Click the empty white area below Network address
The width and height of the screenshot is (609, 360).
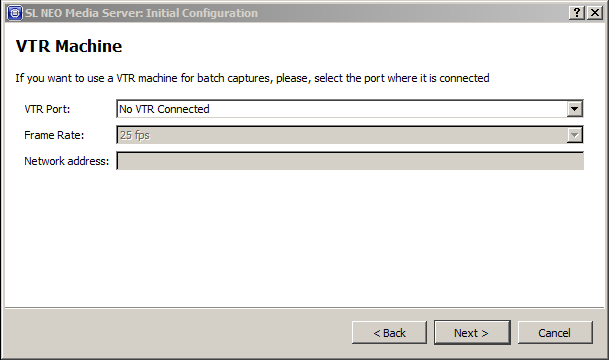point(304,239)
